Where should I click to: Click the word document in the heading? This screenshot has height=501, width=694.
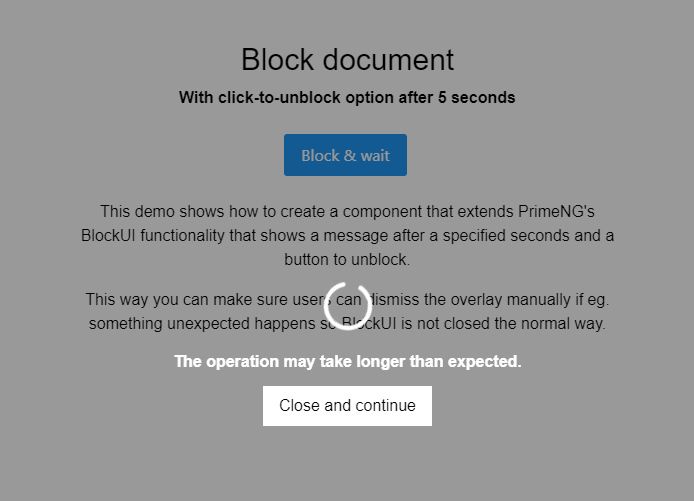(x=388, y=60)
